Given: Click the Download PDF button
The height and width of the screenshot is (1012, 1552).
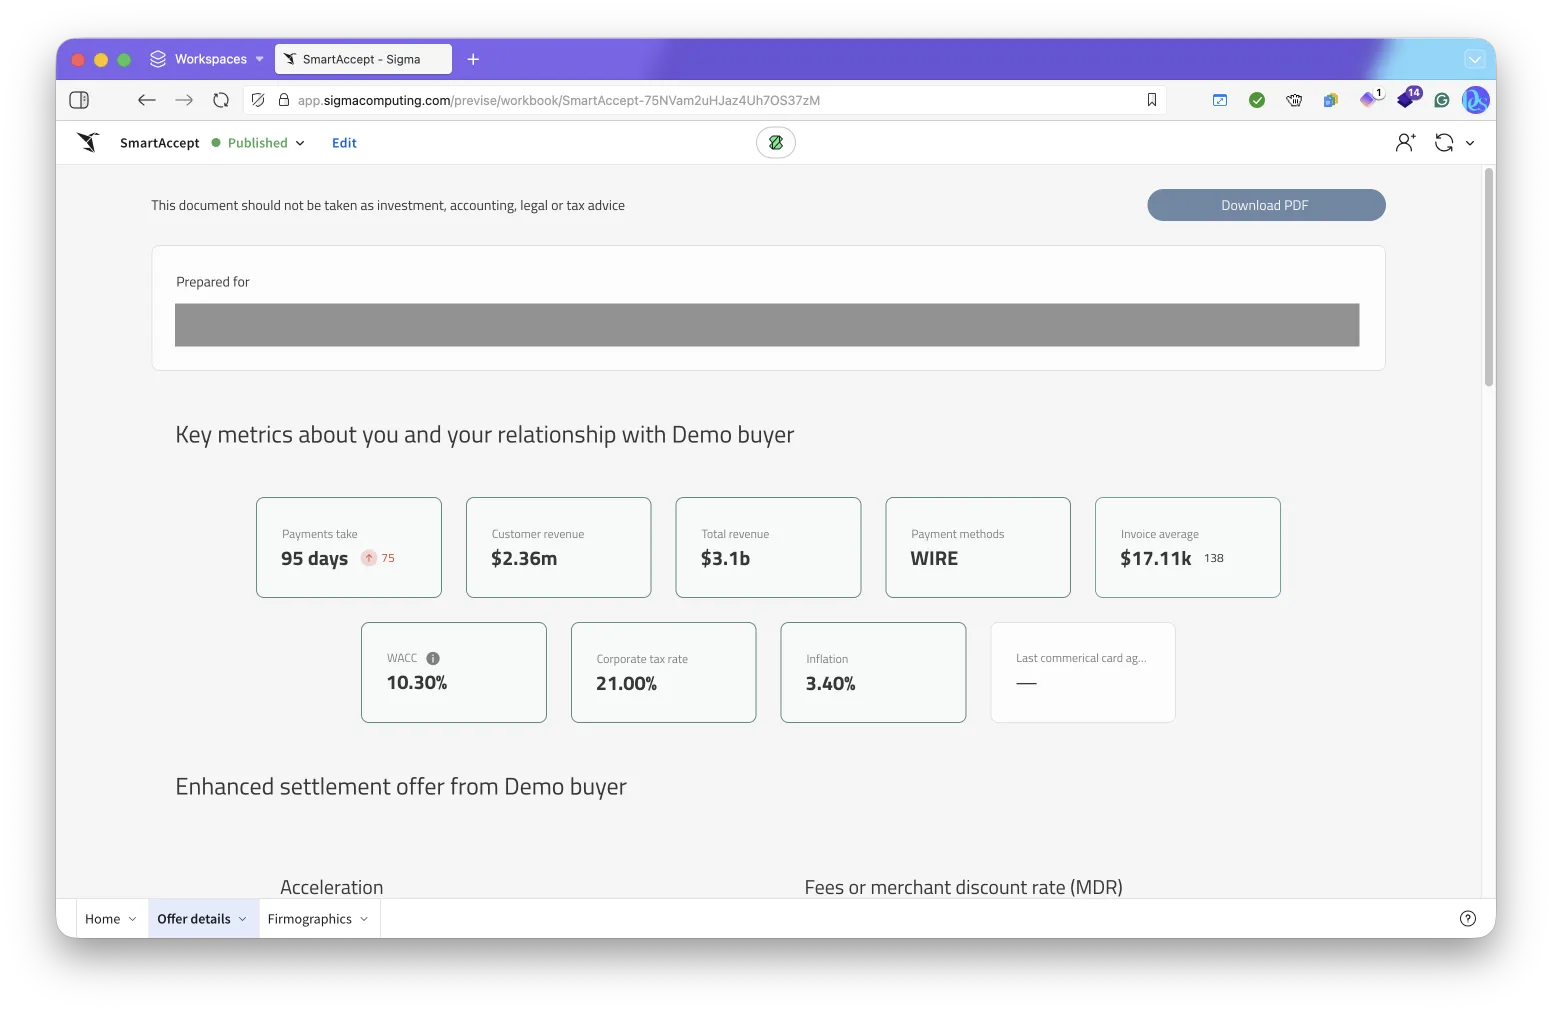Looking at the screenshot, I should coord(1265,205).
